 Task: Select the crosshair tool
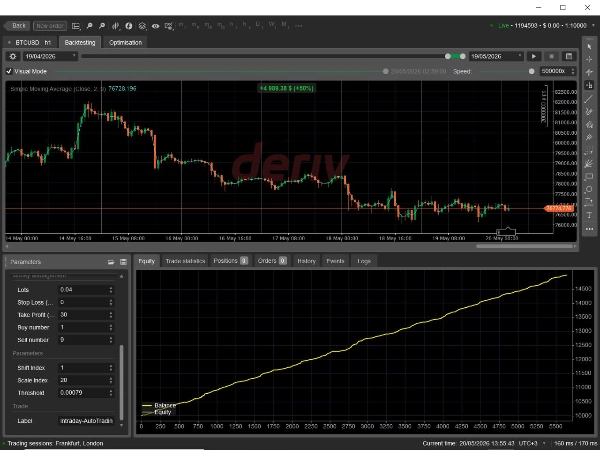[x=589, y=59]
